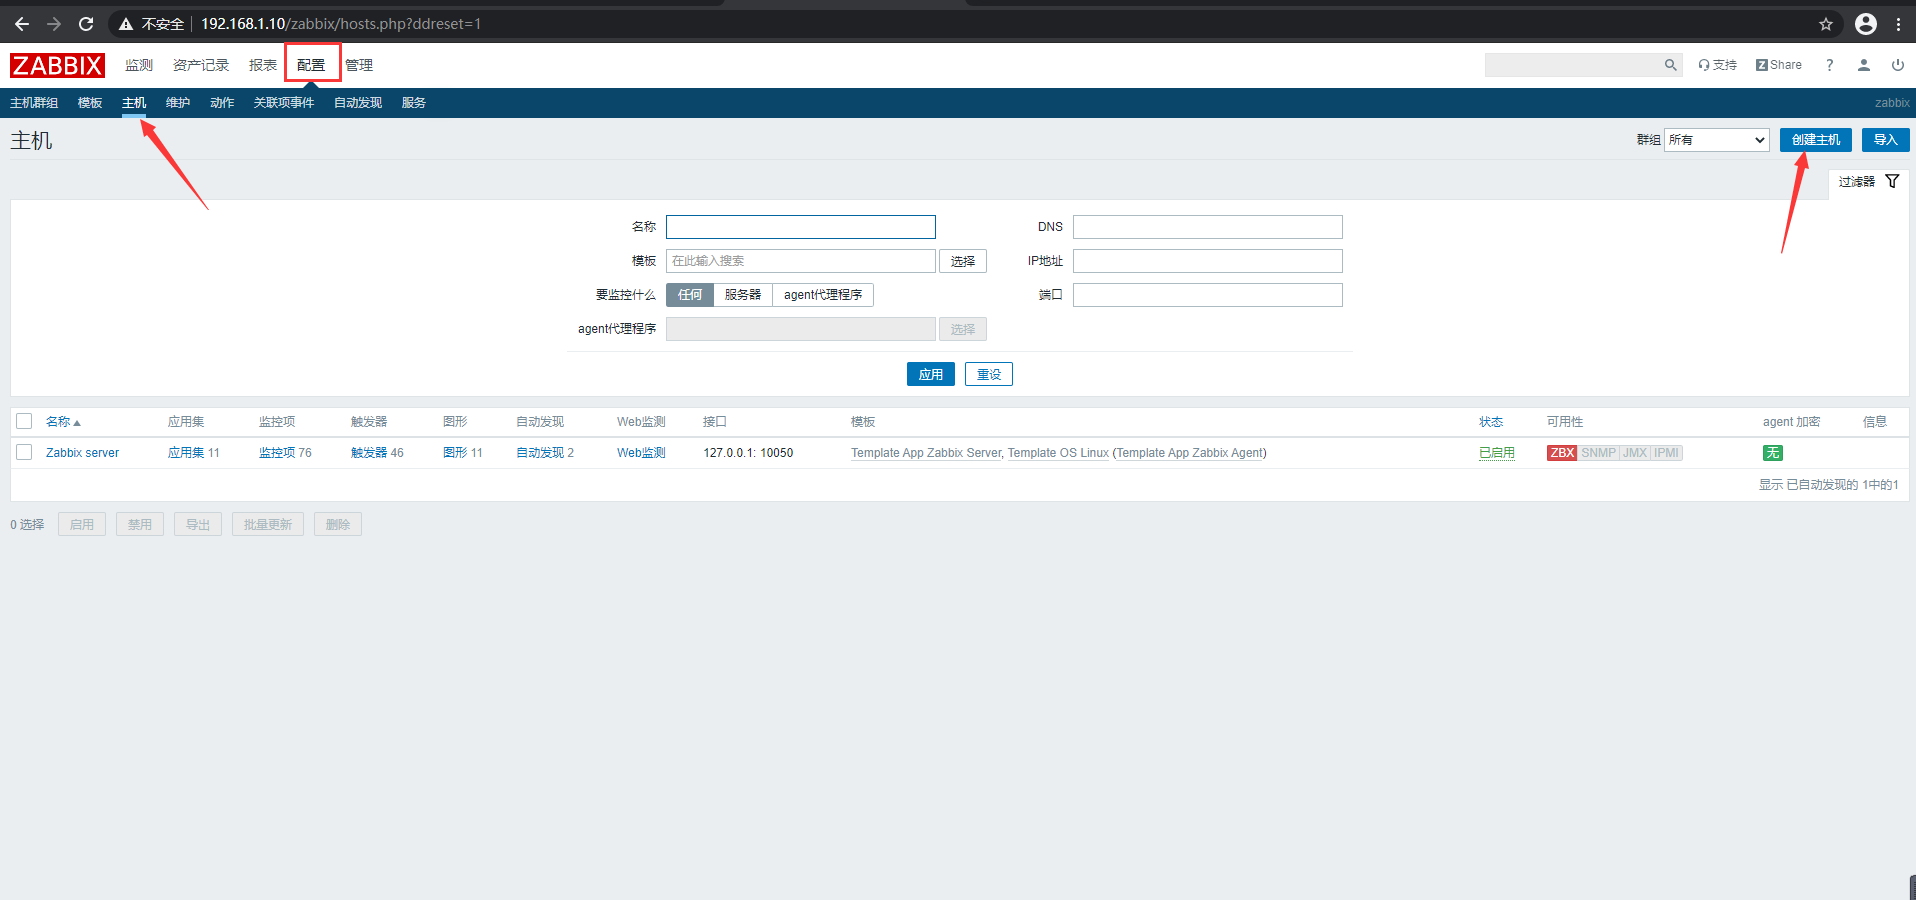Sort hosts by 状态 column
The width and height of the screenshot is (1916, 900).
point(1491,422)
